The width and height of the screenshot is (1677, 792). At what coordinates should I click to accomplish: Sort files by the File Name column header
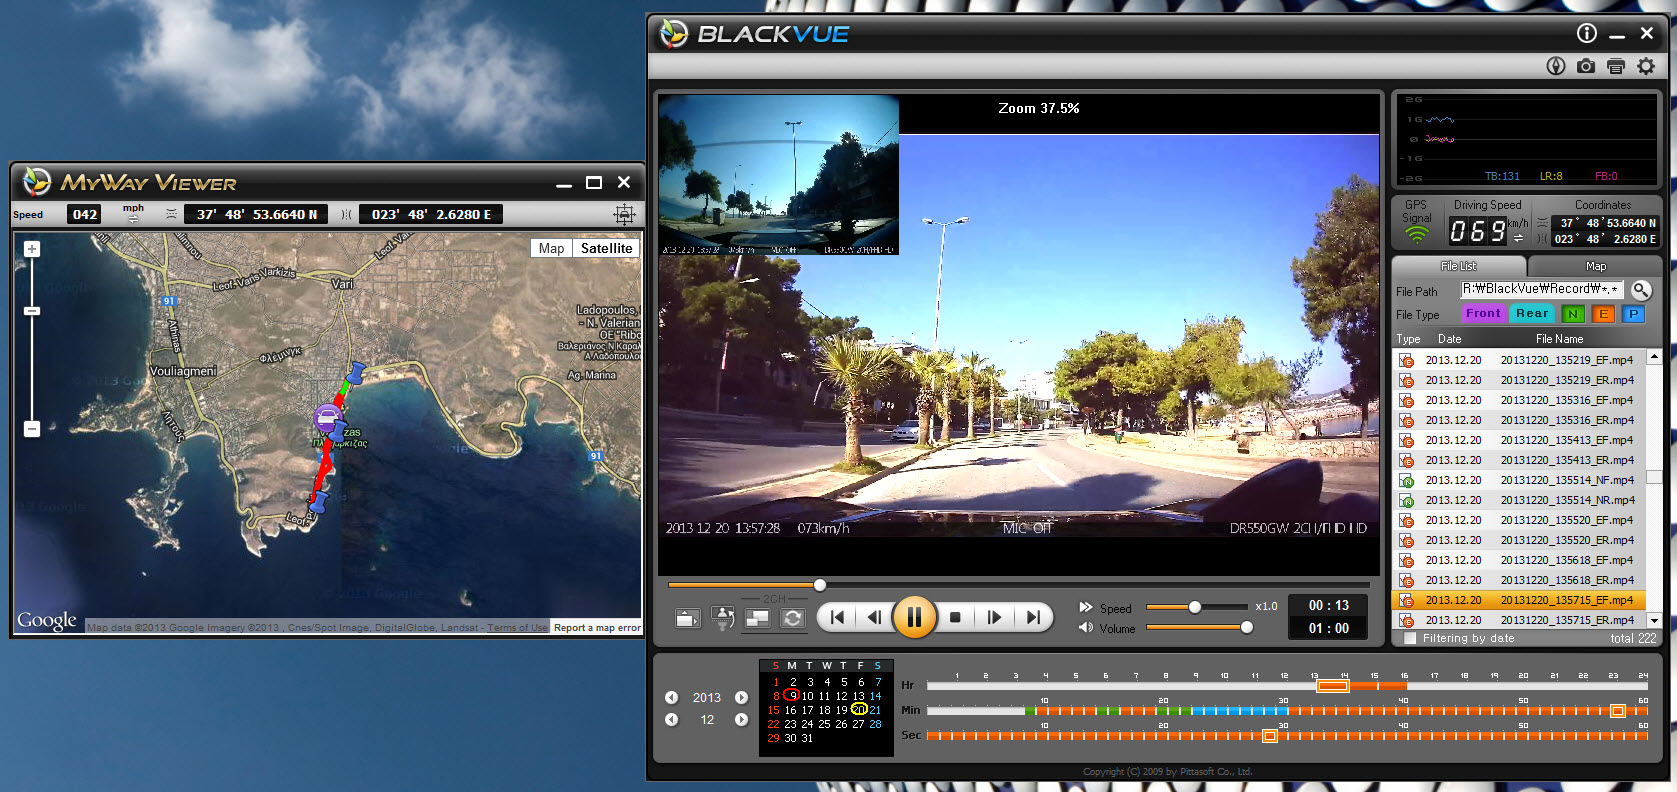pos(1559,339)
